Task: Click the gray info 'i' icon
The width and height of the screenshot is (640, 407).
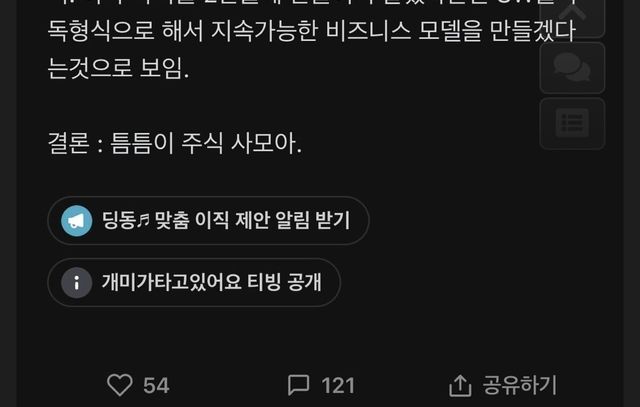Action: click(77, 282)
